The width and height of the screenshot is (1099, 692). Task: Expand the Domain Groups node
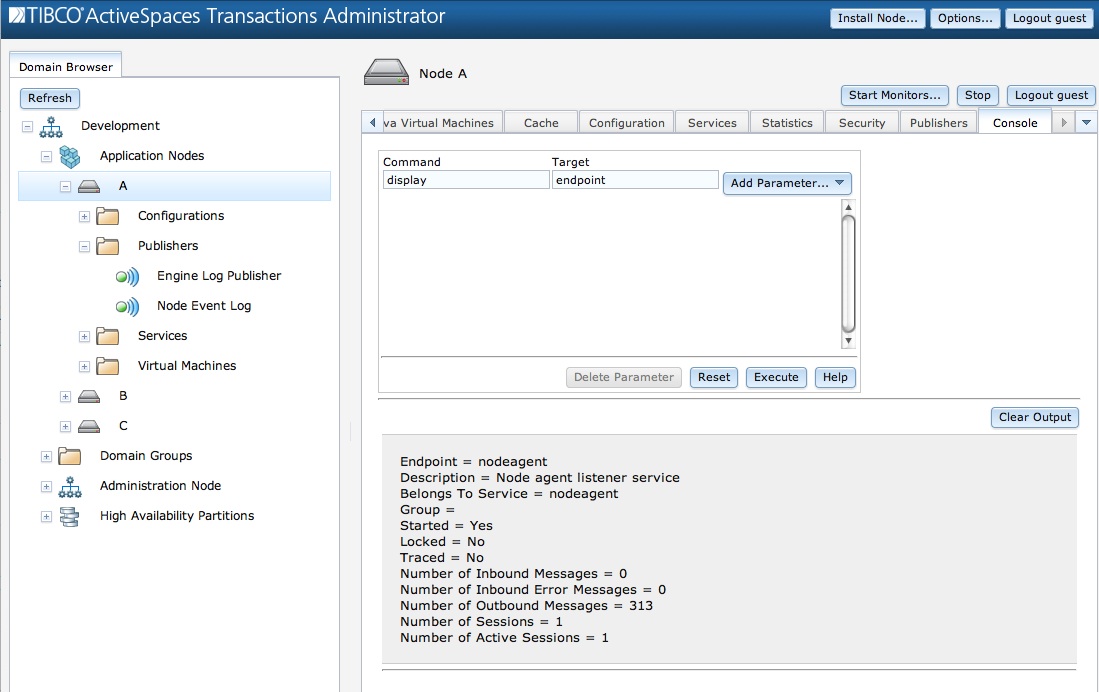pos(46,457)
